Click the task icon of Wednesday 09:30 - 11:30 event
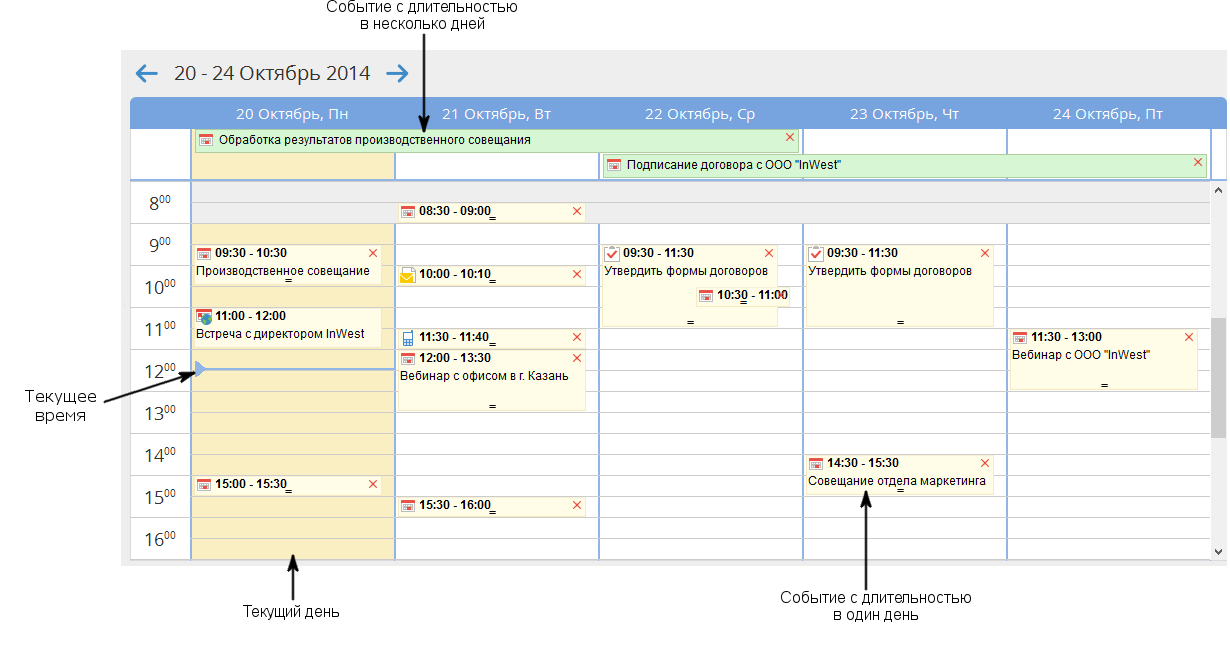The height and width of the screenshot is (650, 1230). tap(613, 254)
